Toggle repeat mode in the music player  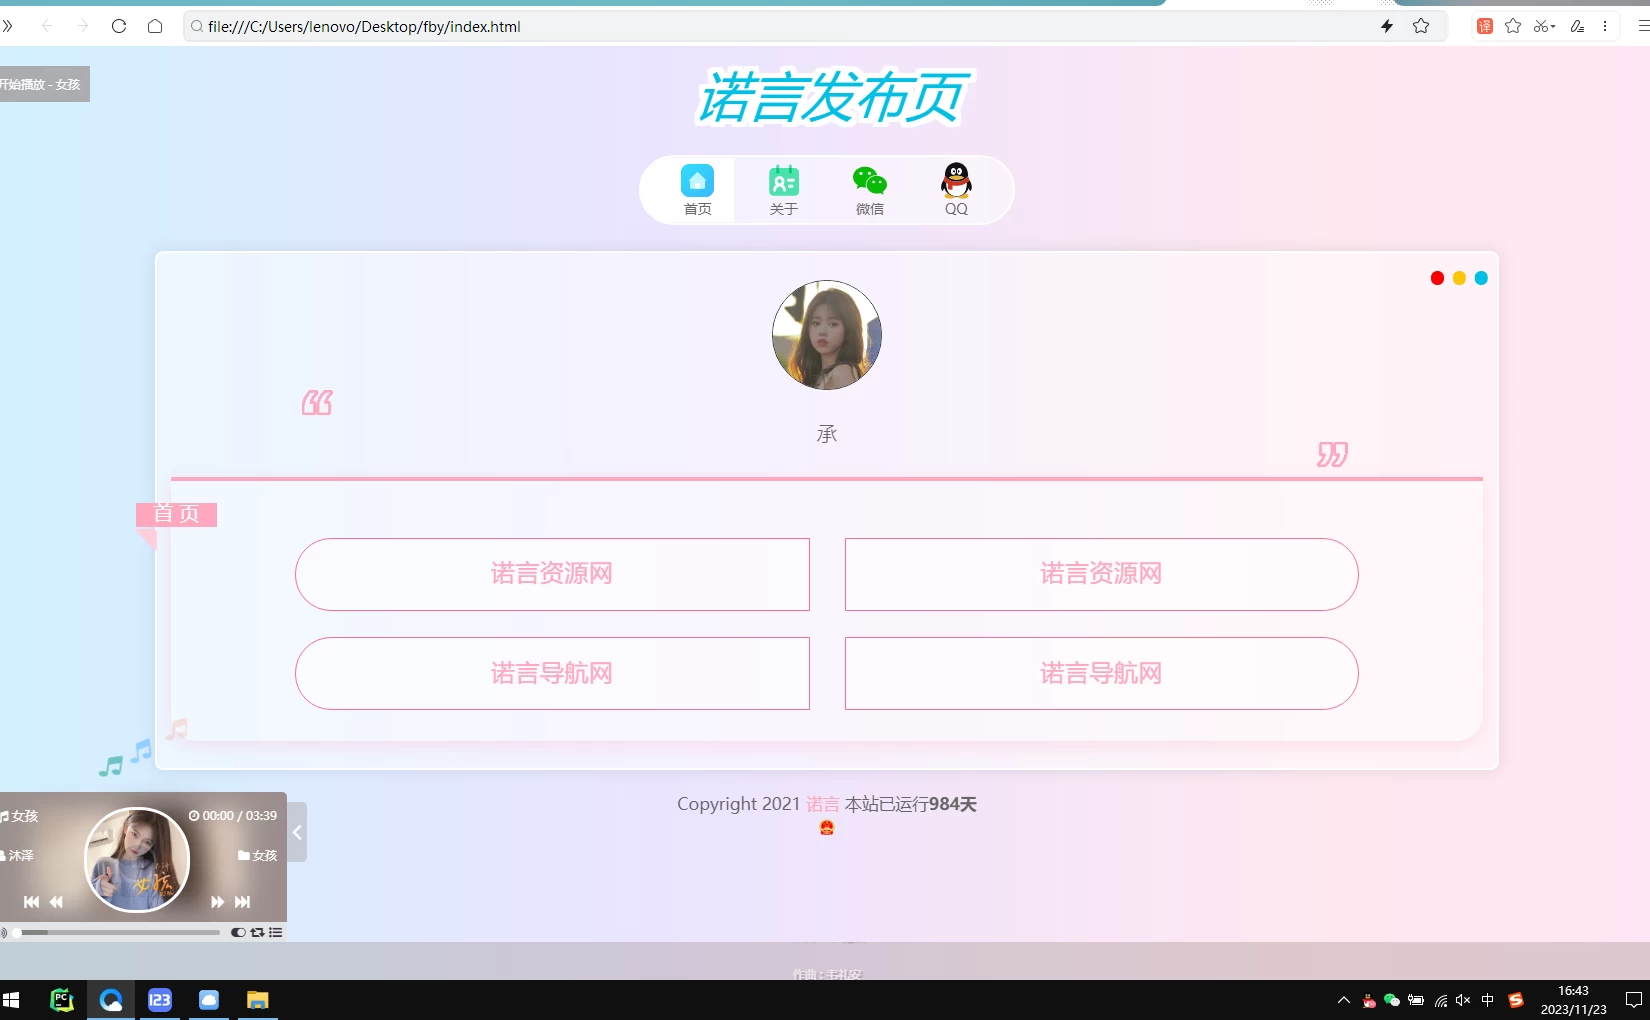(257, 932)
